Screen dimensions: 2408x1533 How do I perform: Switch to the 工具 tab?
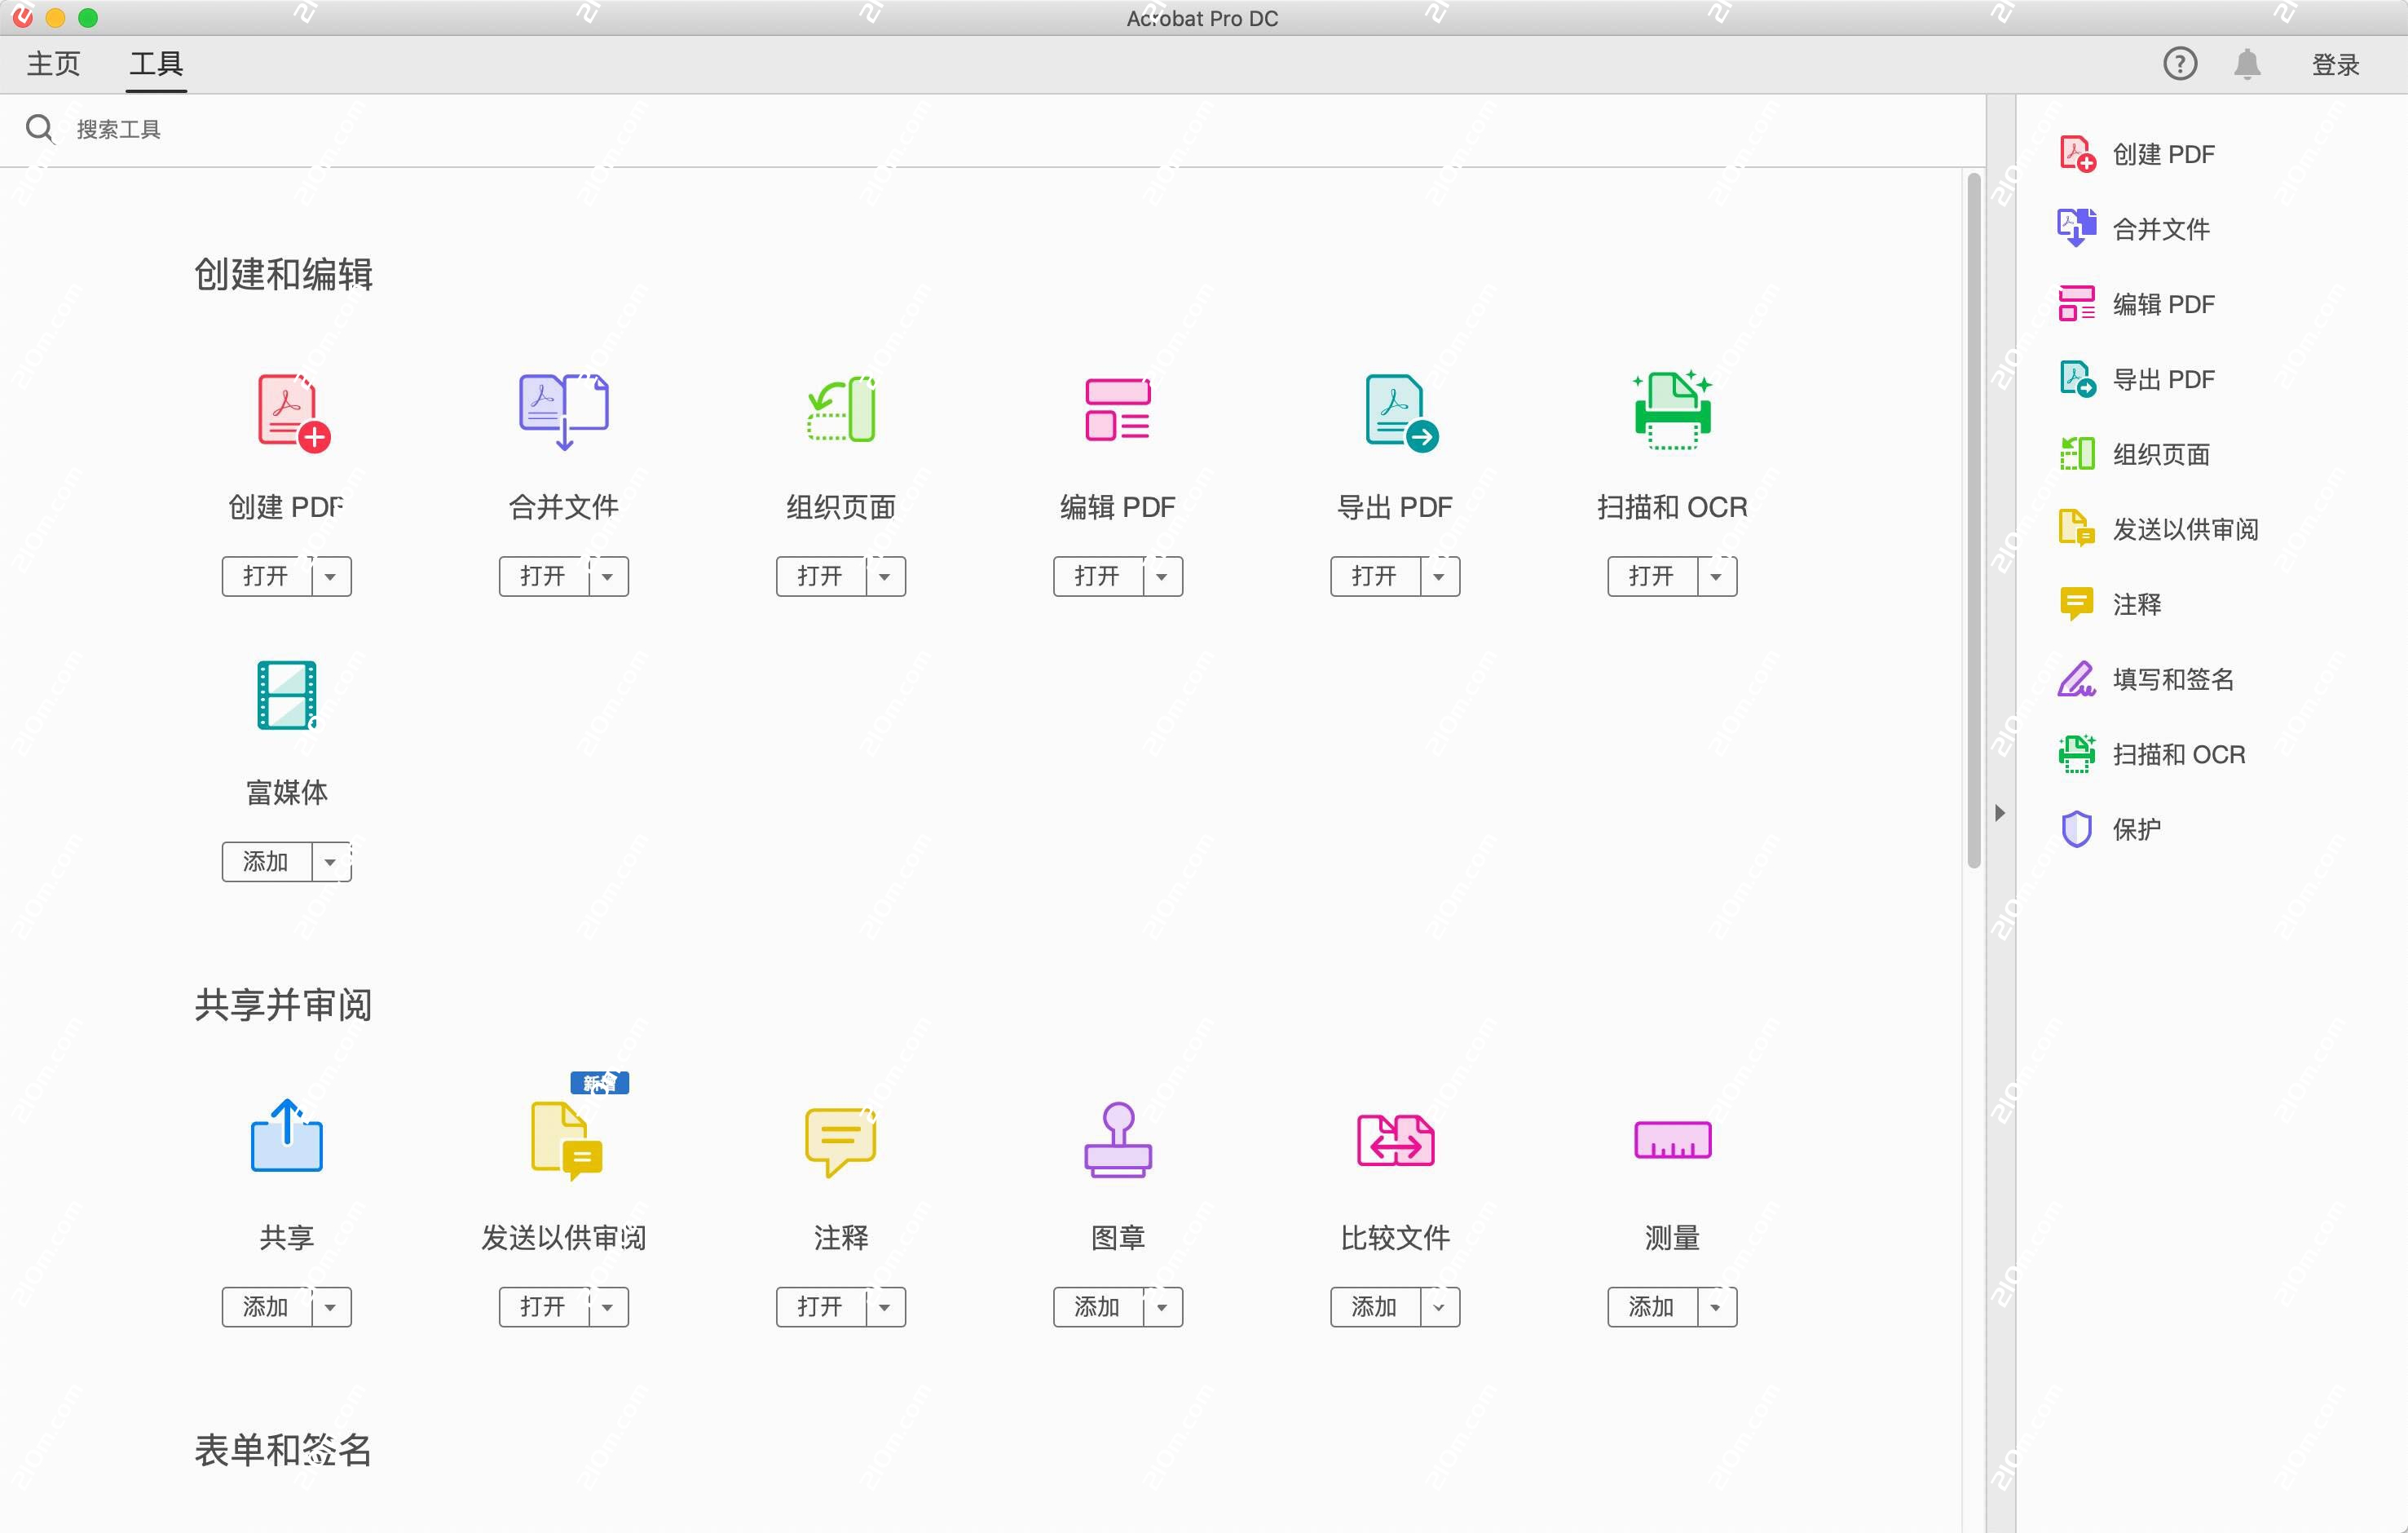tap(155, 64)
